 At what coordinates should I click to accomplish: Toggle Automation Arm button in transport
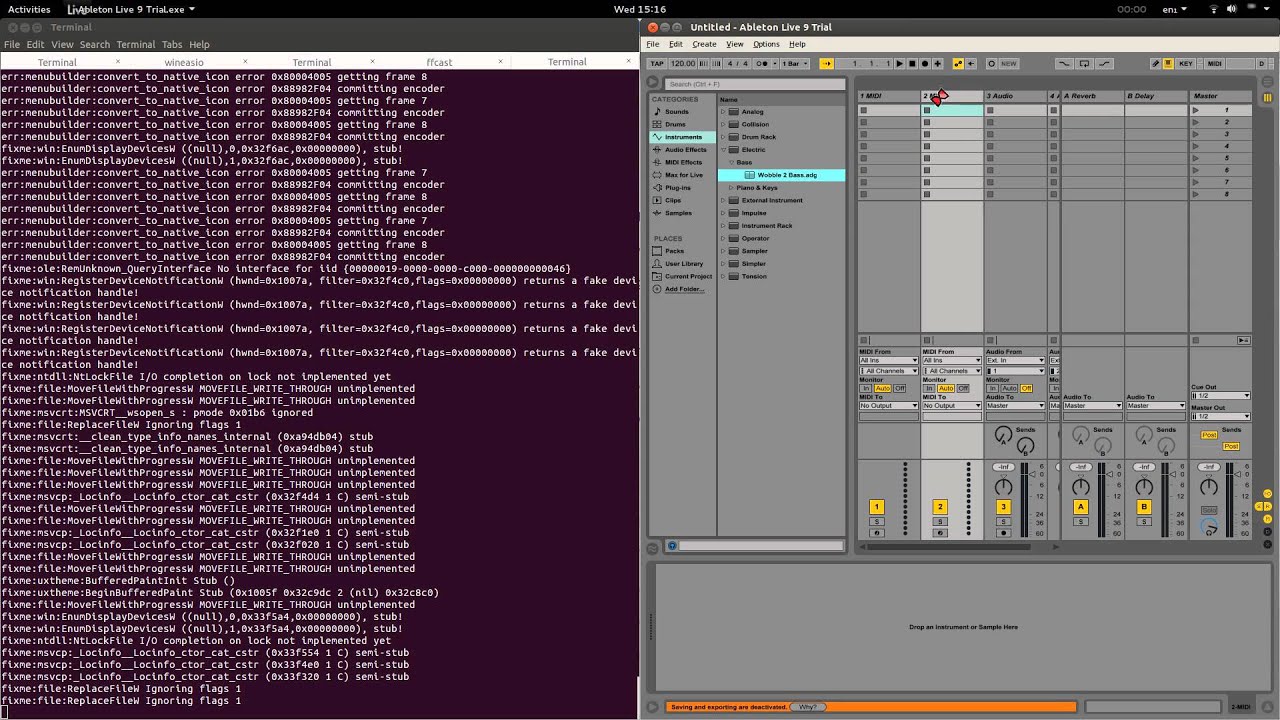[x=958, y=63]
